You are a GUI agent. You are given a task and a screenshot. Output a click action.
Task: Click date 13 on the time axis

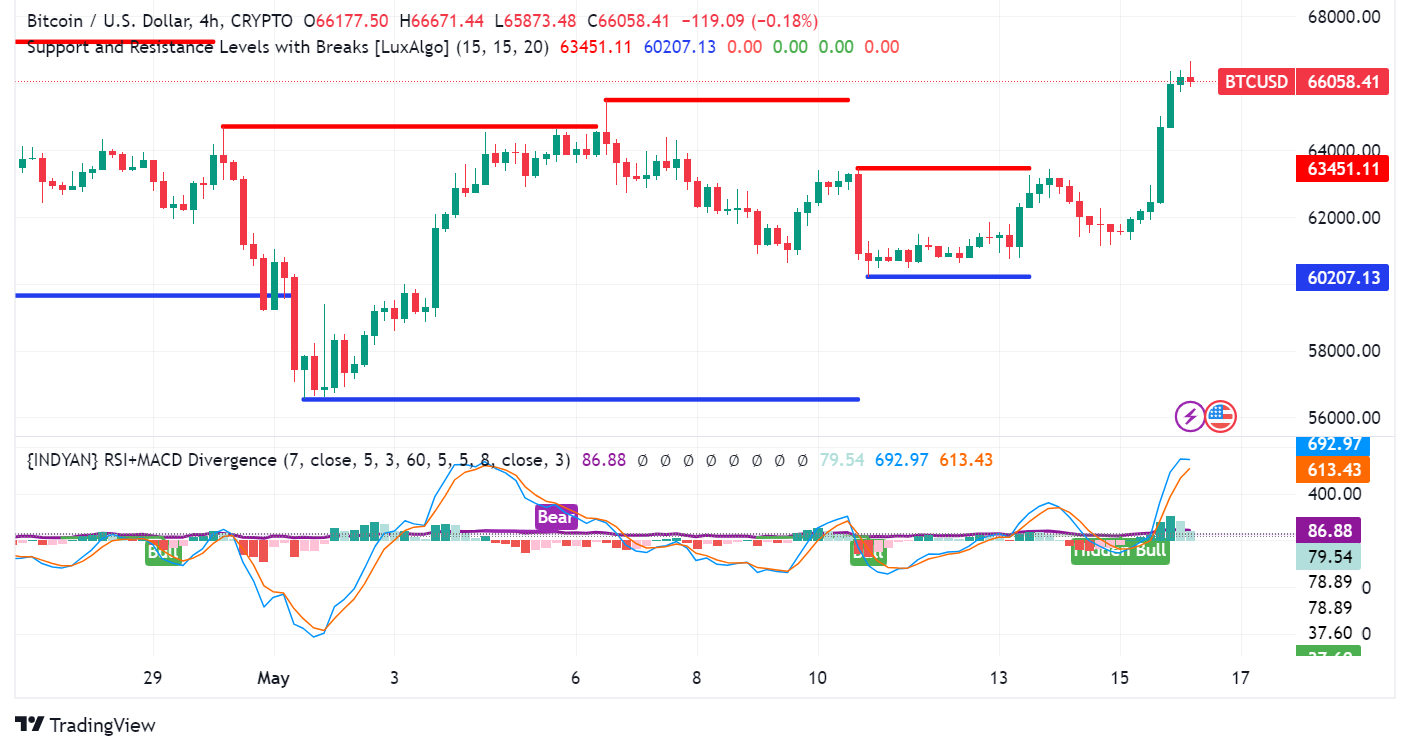999,678
